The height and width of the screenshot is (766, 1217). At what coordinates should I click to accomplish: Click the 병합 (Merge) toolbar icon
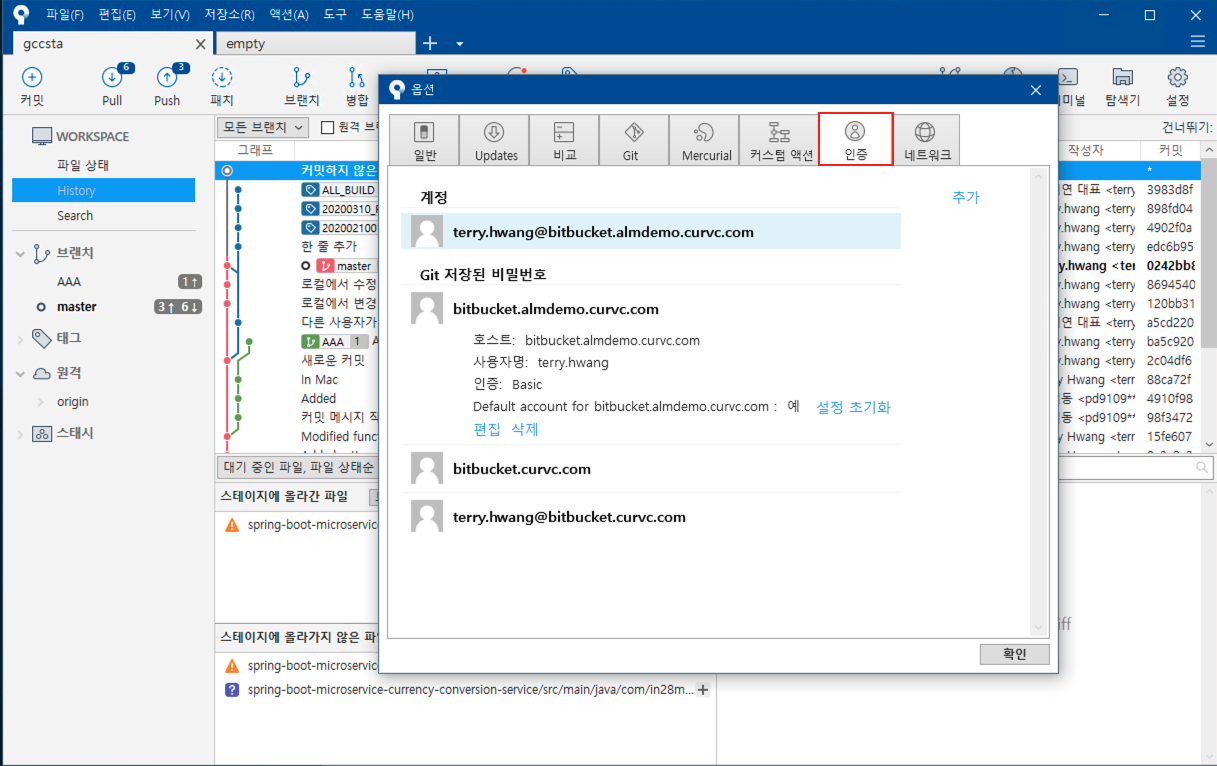coord(357,78)
